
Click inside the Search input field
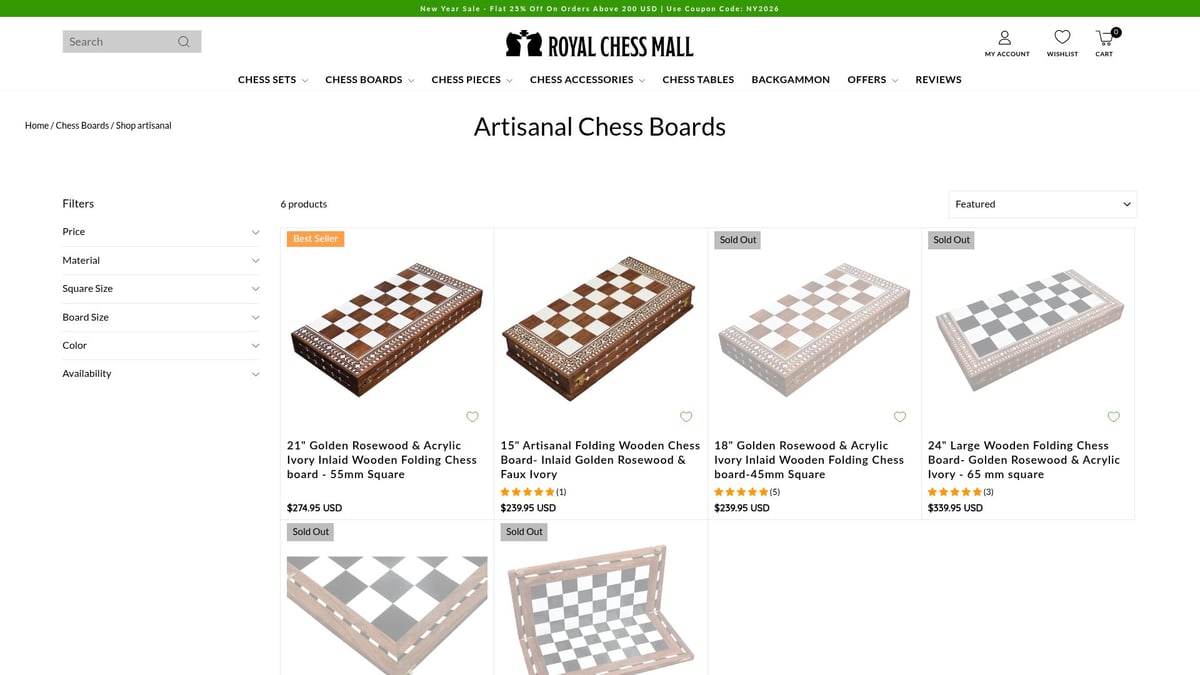pos(115,41)
